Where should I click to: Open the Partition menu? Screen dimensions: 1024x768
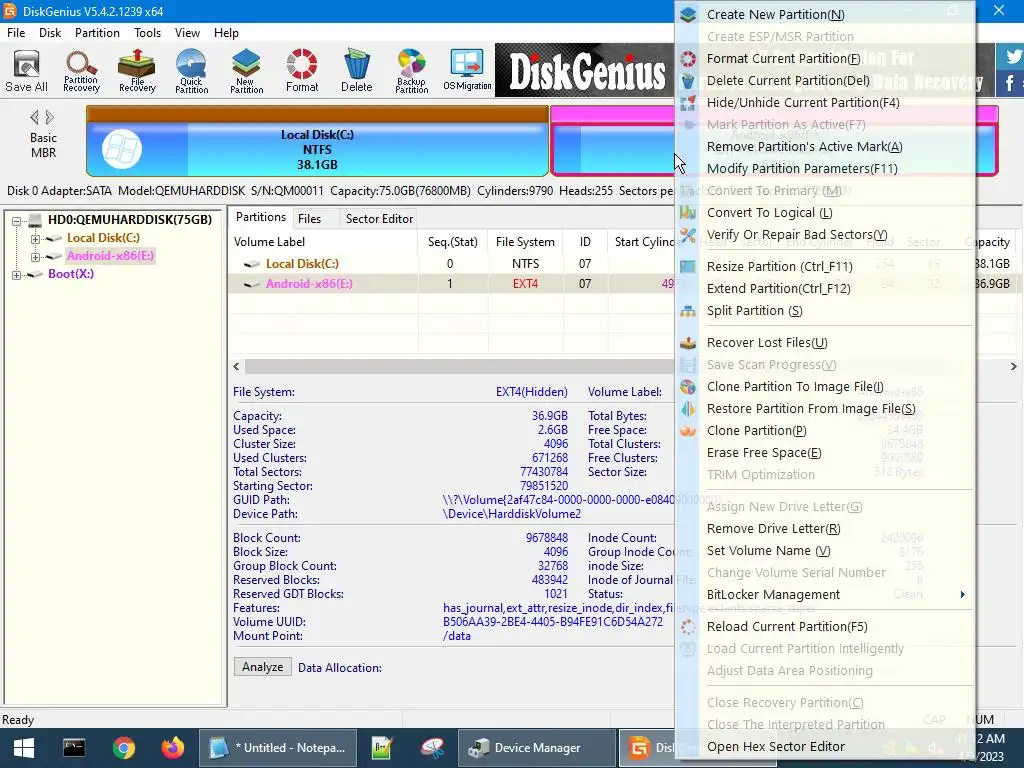[x=97, y=33]
